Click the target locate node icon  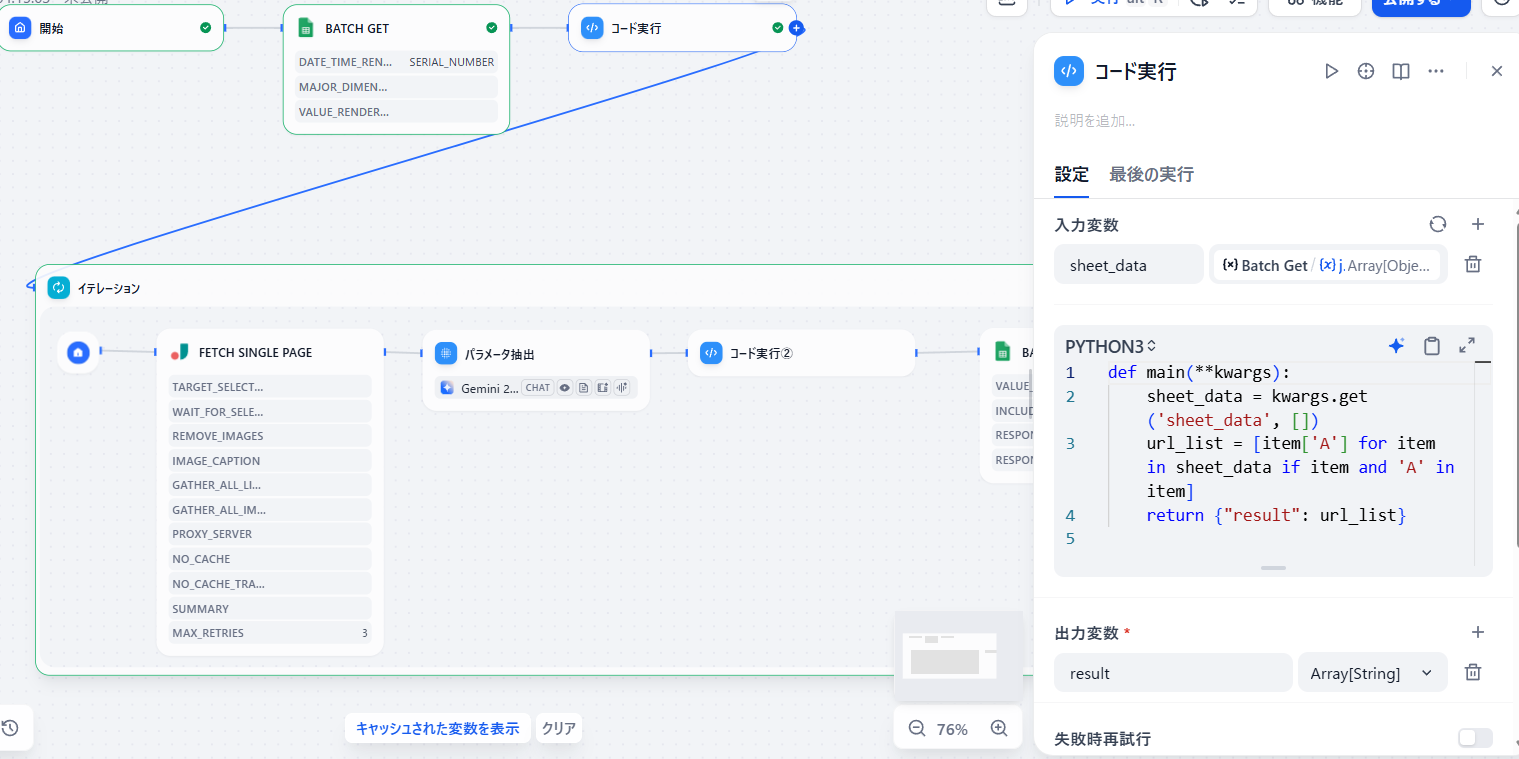(x=1366, y=71)
